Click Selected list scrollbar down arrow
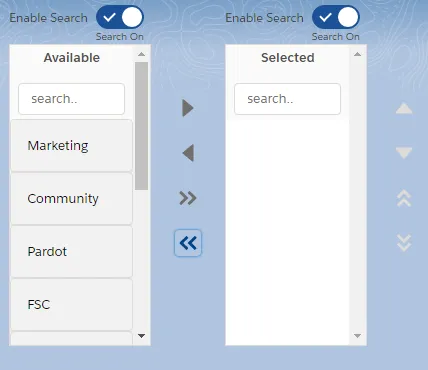 coord(357,336)
